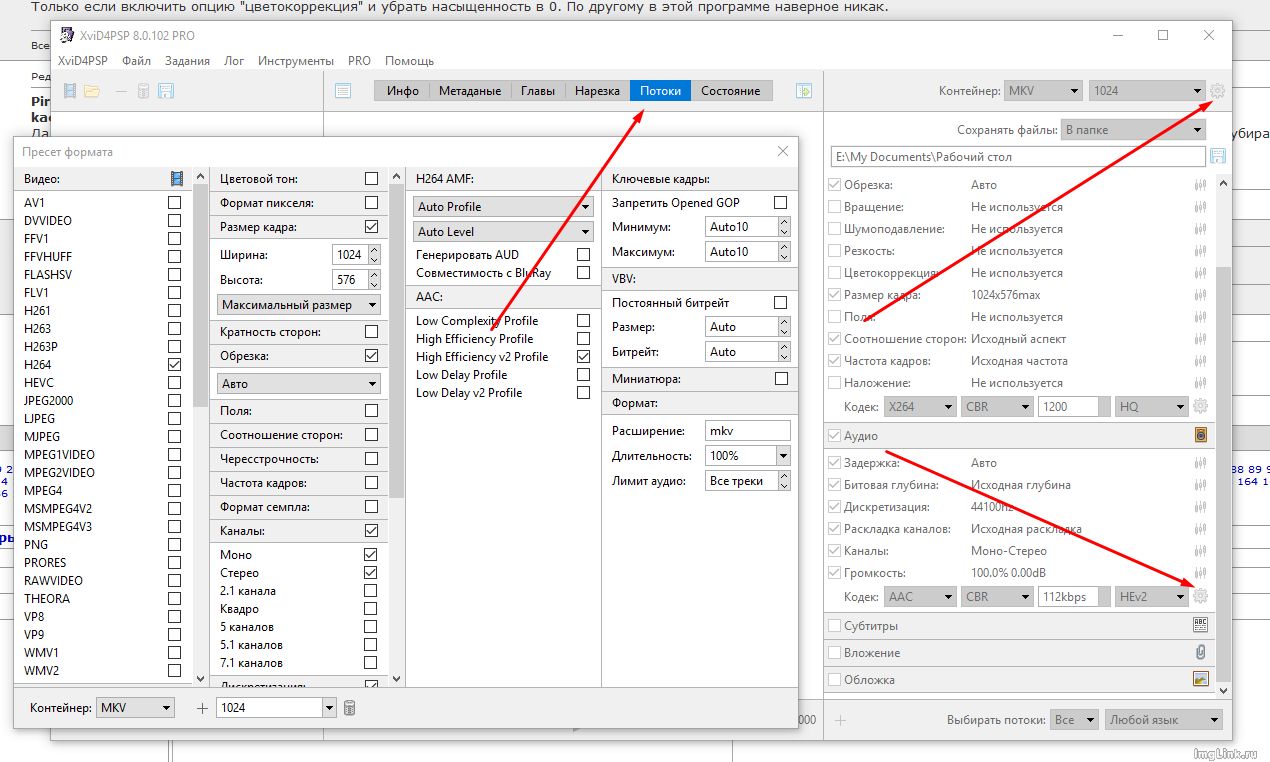This screenshot has height=762, width=1270.
Task: Check the Постоянный битрейт checkbox
Action: (x=781, y=303)
